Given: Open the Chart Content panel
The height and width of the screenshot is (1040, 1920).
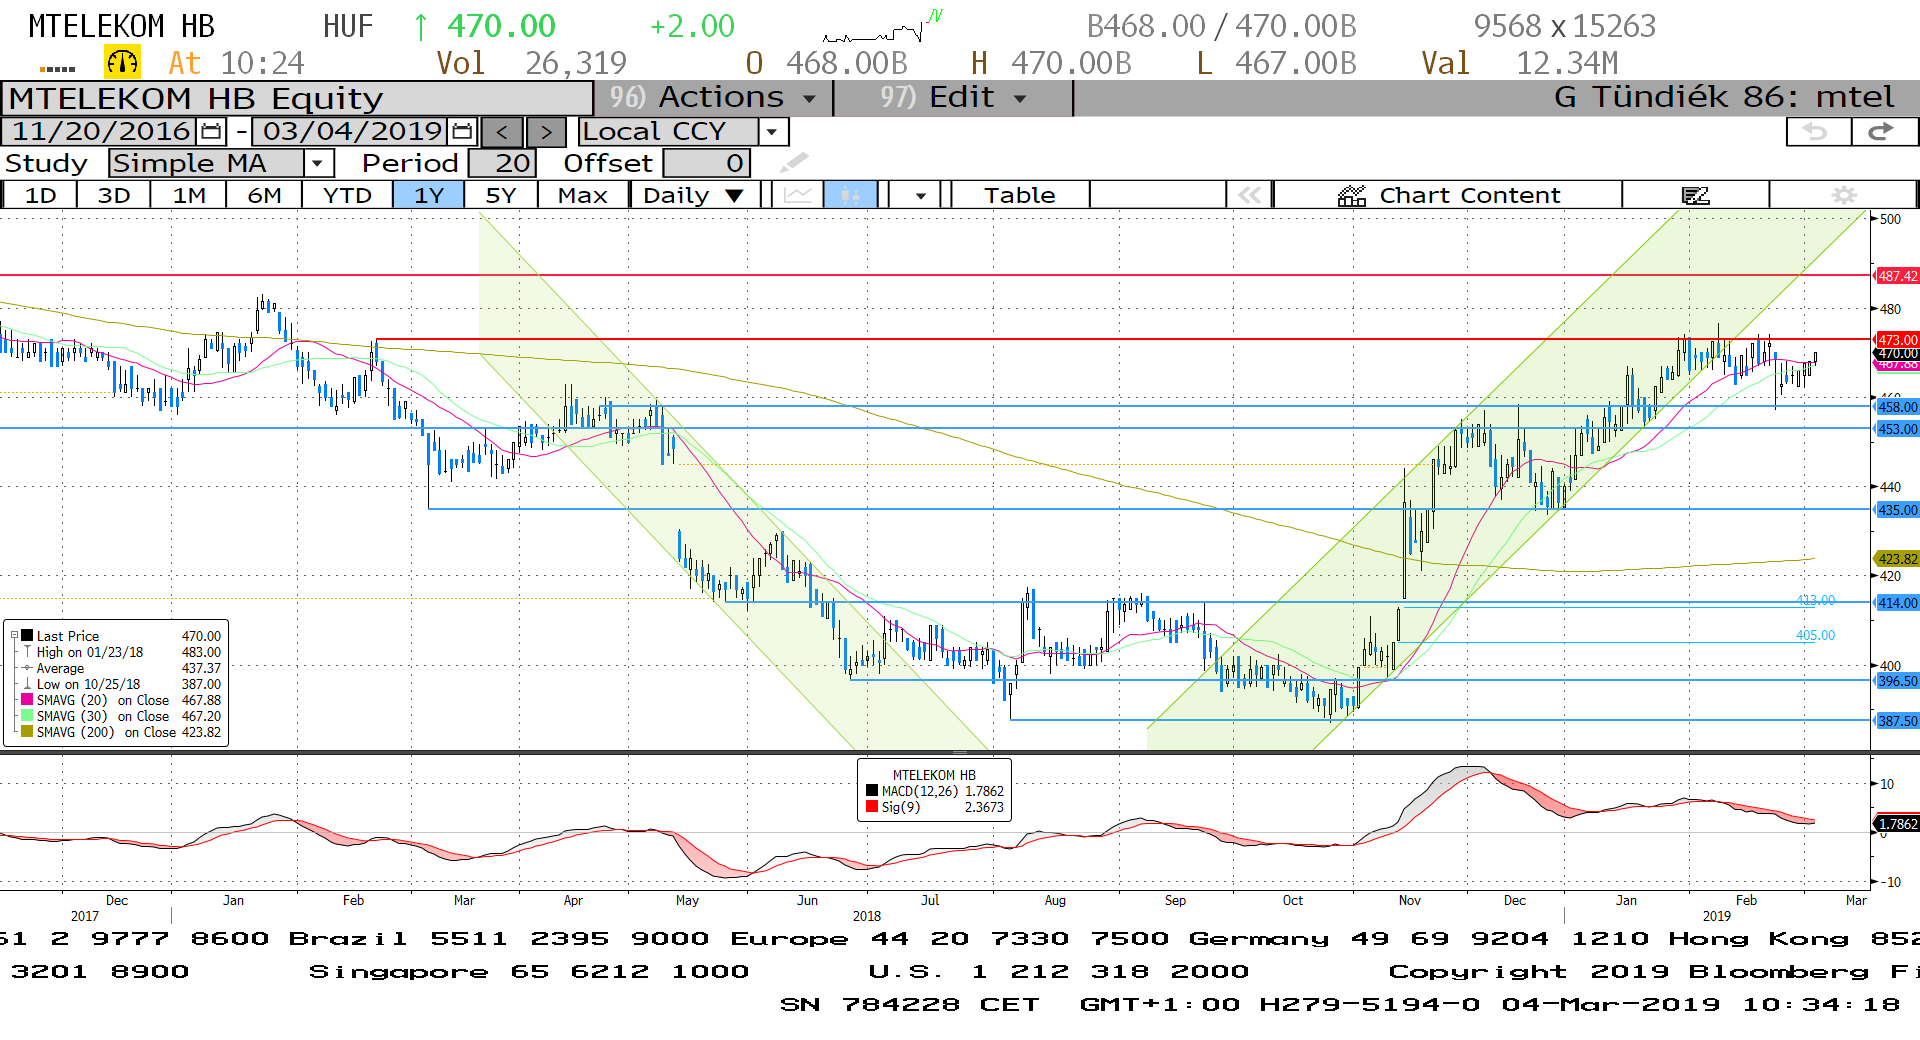Looking at the screenshot, I should [1448, 195].
